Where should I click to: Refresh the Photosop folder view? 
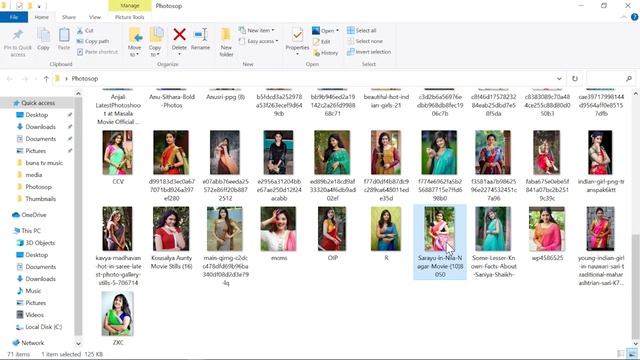click(575, 79)
